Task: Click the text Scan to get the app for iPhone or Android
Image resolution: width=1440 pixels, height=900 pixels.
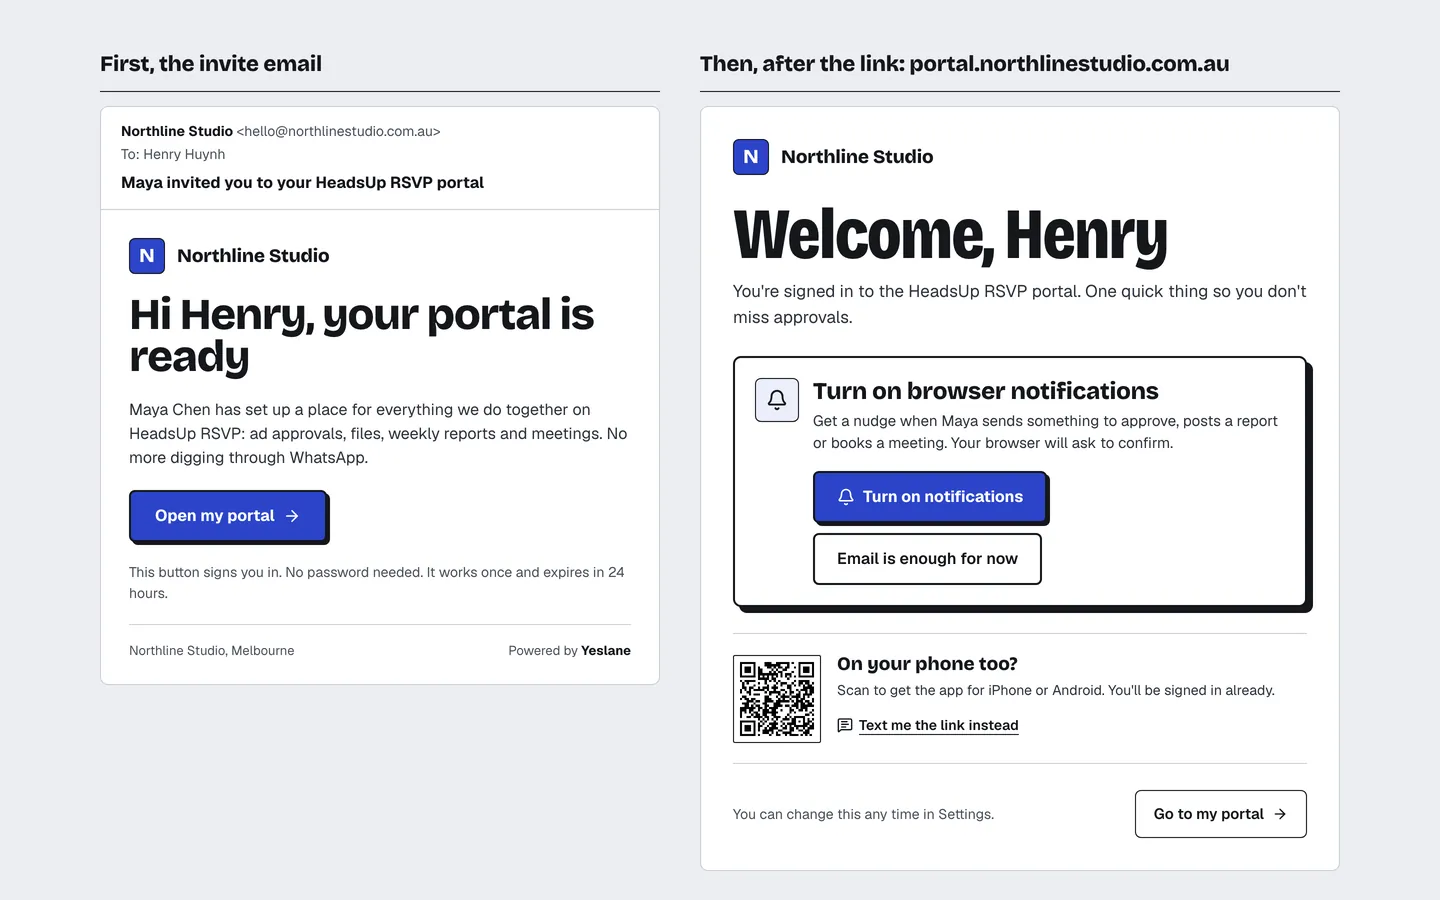Action: click(x=1056, y=691)
